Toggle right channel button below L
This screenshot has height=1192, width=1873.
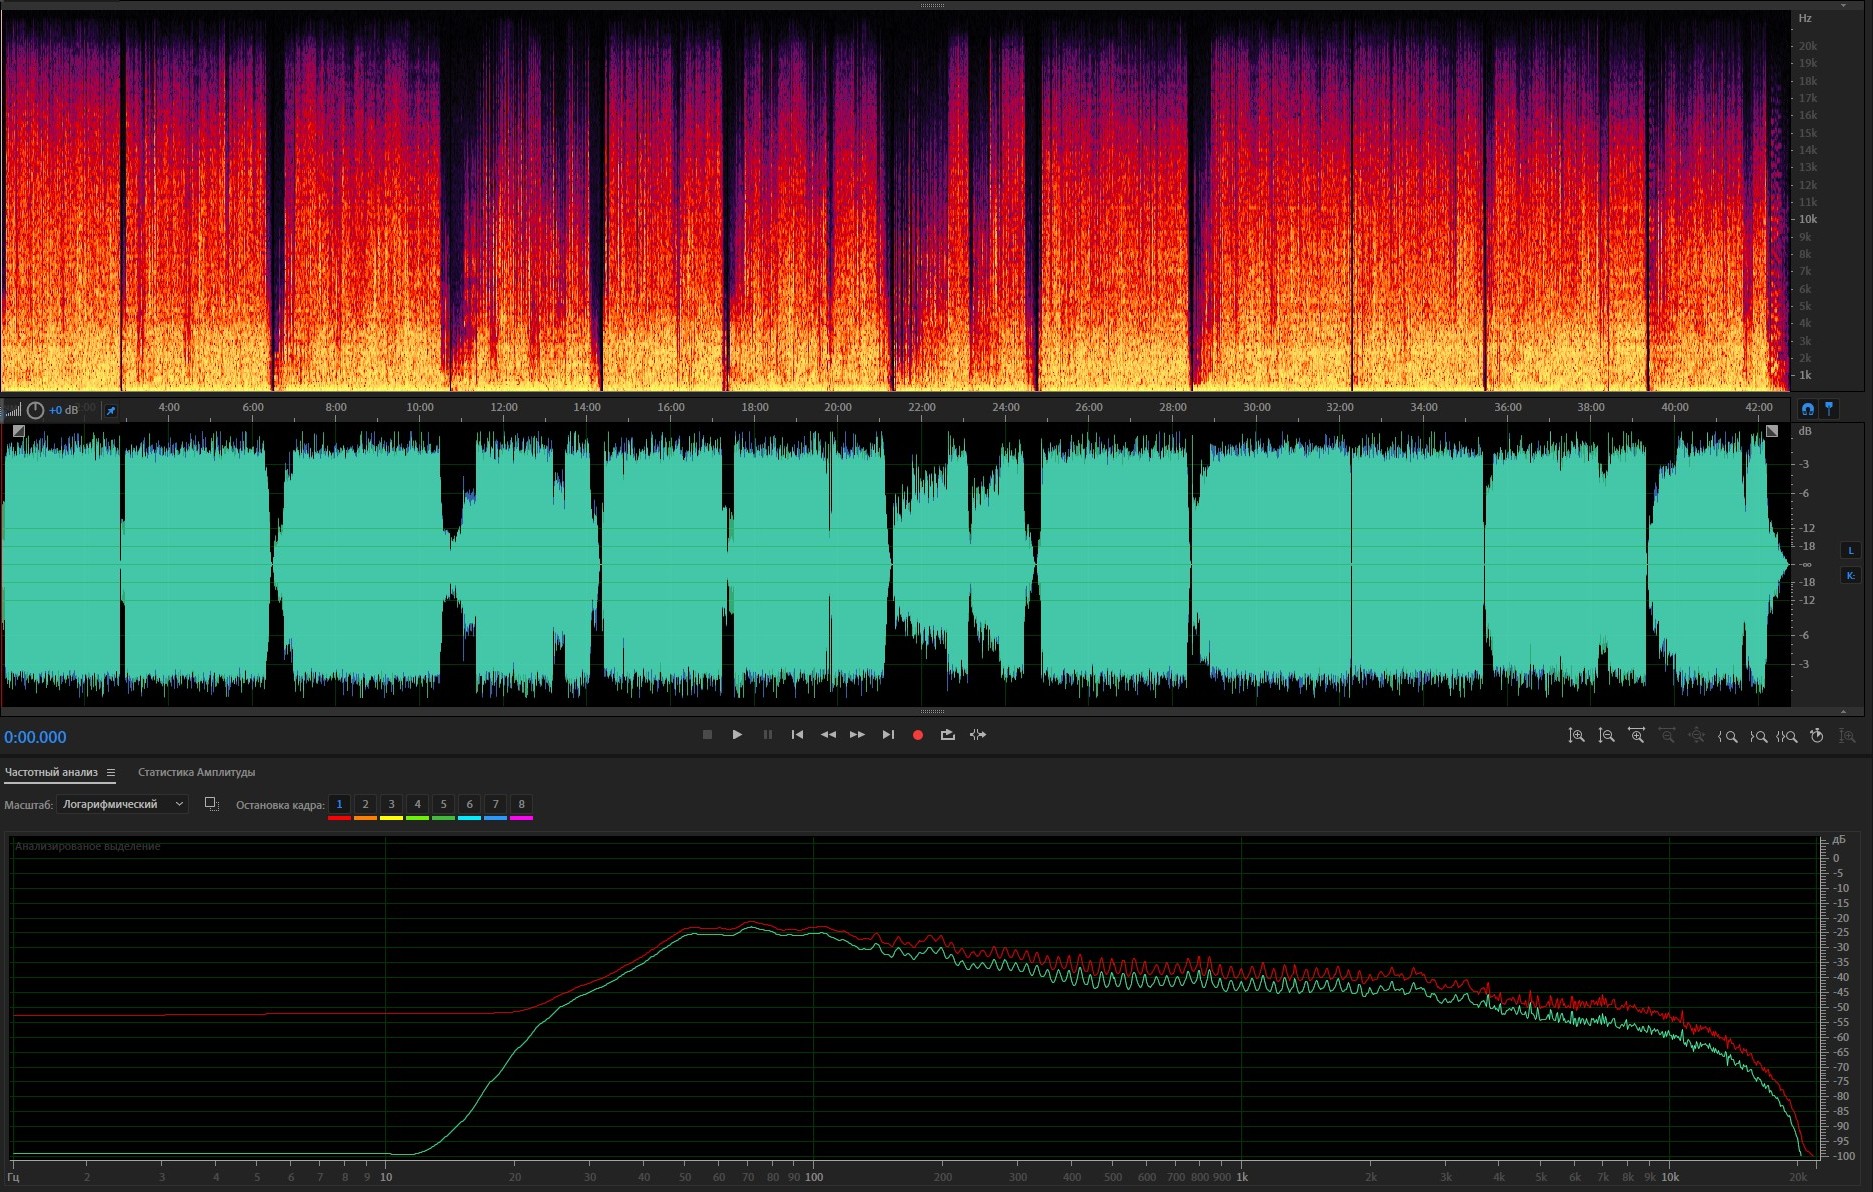1850,575
